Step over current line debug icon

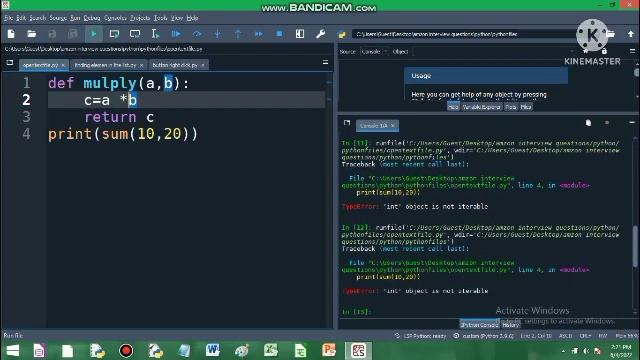197,34
